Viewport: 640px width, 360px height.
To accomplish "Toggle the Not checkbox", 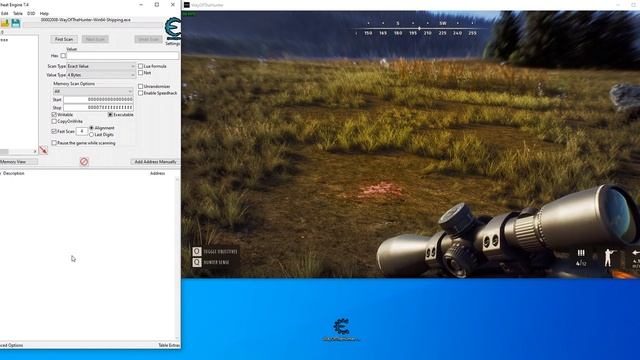I will coord(140,73).
